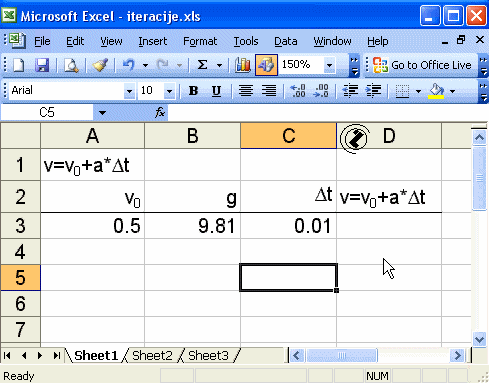Restore the workbook window
The width and height of the screenshot is (489, 383).
pos(461,40)
